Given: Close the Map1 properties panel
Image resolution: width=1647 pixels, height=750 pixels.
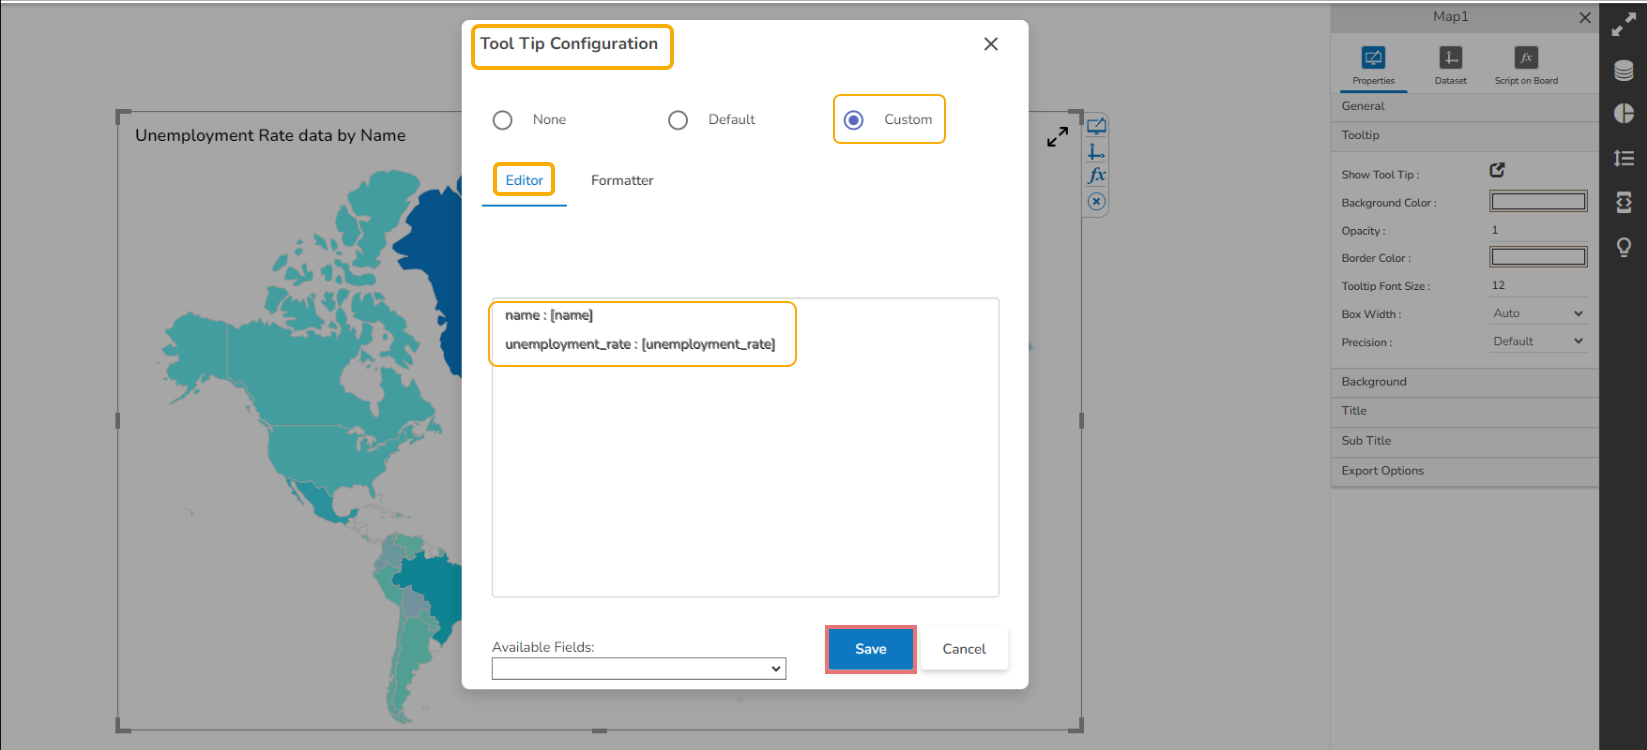Looking at the screenshot, I should [1585, 18].
